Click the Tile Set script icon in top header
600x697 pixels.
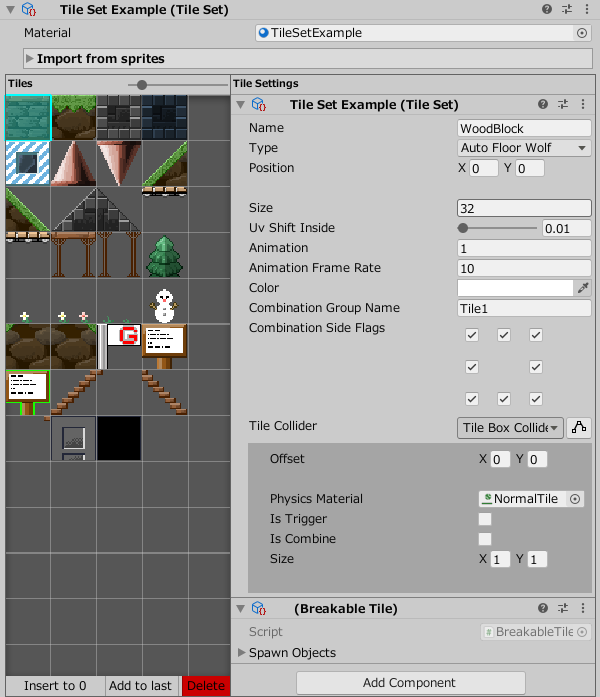[29, 9]
